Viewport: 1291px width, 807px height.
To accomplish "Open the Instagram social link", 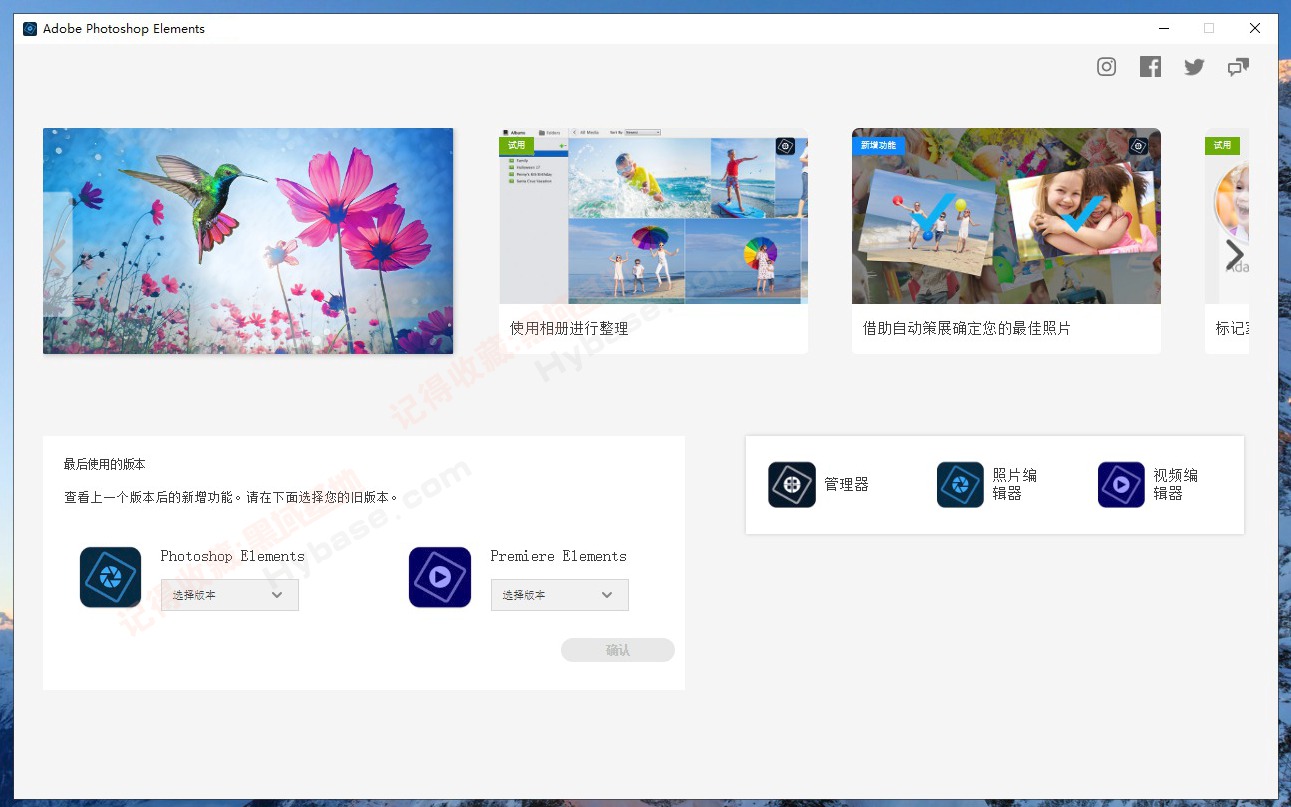I will 1106,66.
